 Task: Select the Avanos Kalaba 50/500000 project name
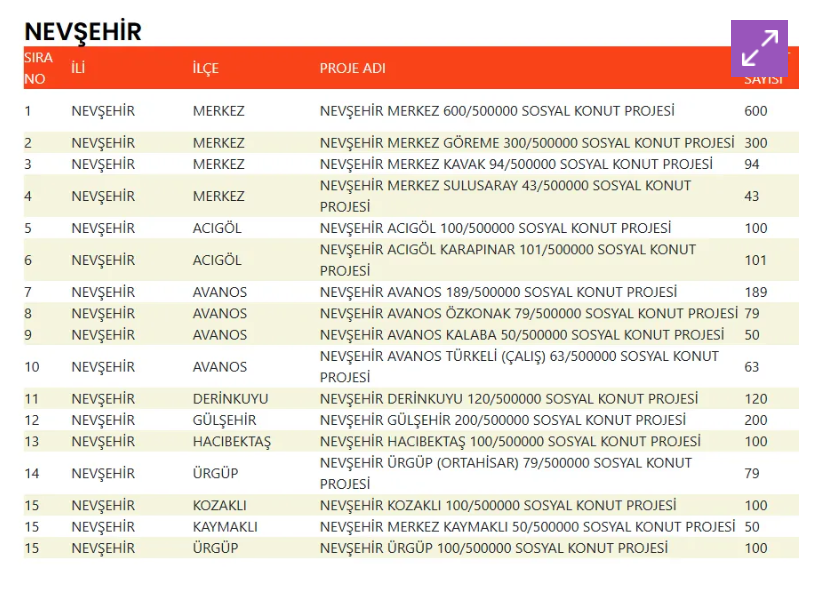coord(522,334)
